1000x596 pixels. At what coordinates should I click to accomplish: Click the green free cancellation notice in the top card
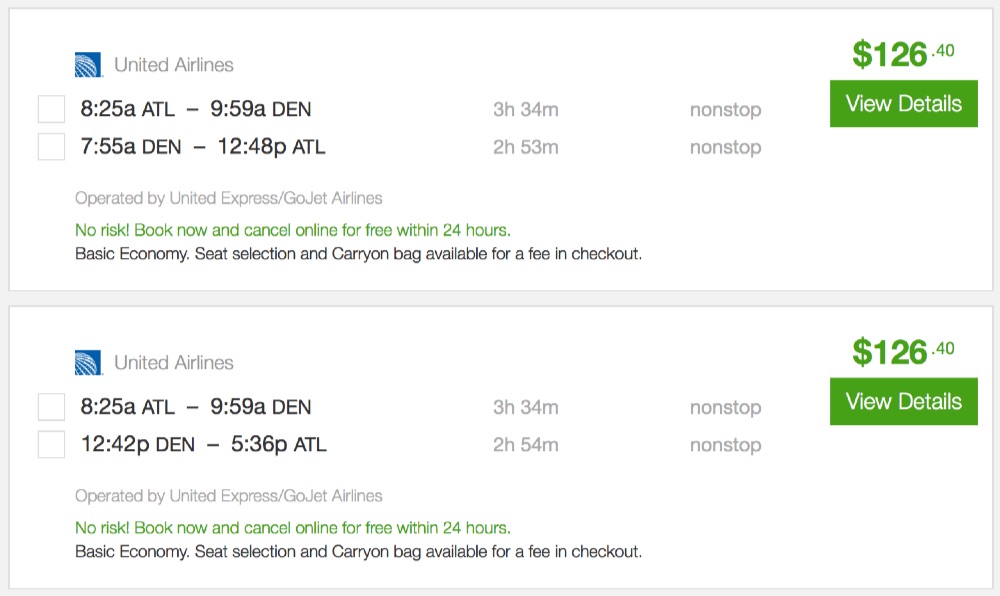292,230
